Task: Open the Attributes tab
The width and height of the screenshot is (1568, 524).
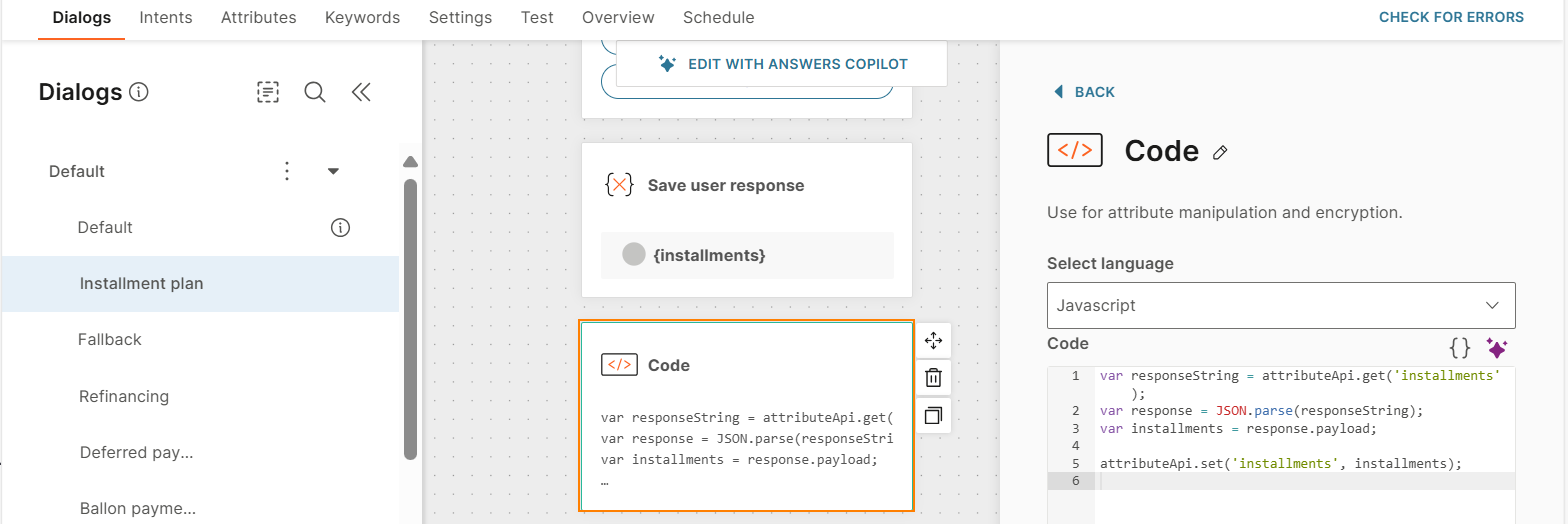Action: [x=258, y=18]
